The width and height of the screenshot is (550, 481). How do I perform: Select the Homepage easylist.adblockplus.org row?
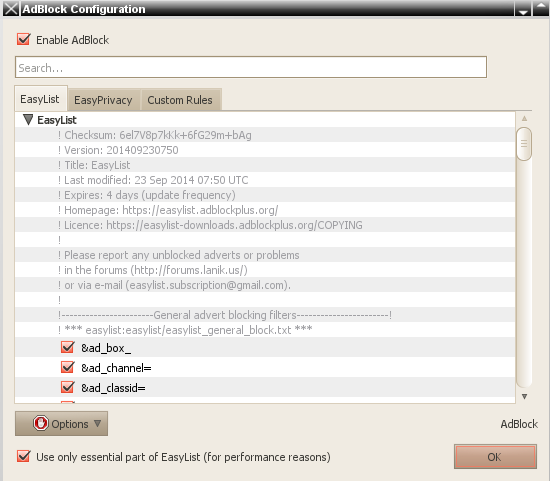(x=265, y=210)
